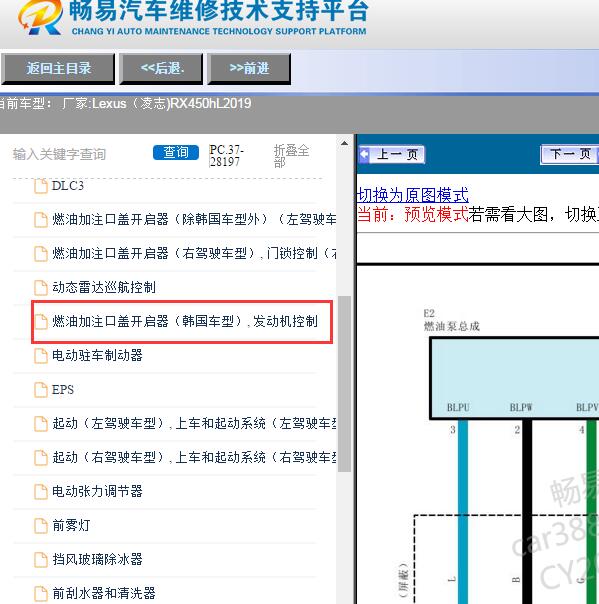Click the document icon beside 电动张力调节器

[41, 492]
